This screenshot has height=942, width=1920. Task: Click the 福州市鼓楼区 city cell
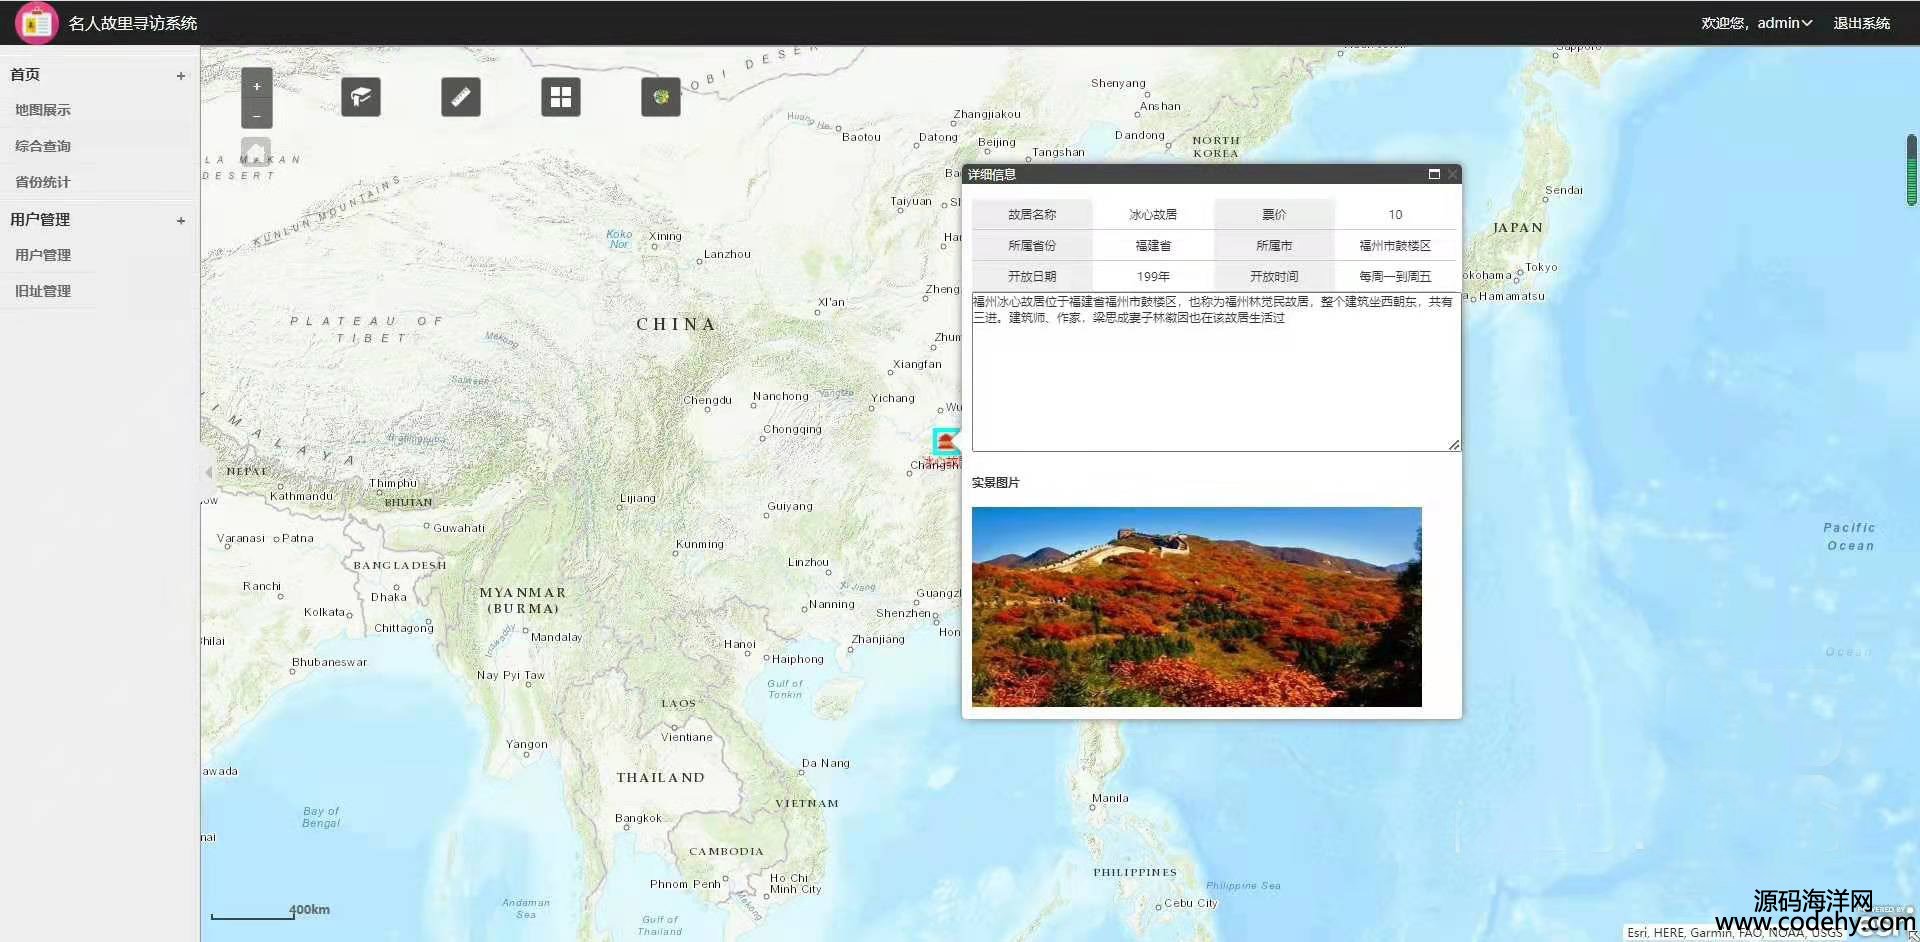[1395, 245]
